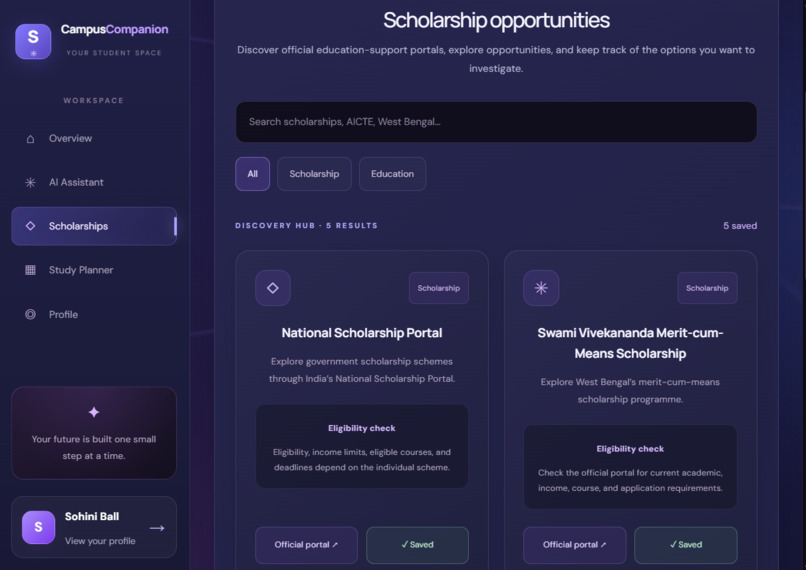Click the asterisk icon on Swami Vivekananda card
This screenshot has width=806, height=570.
pyautogui.click(x=541, y=288)
